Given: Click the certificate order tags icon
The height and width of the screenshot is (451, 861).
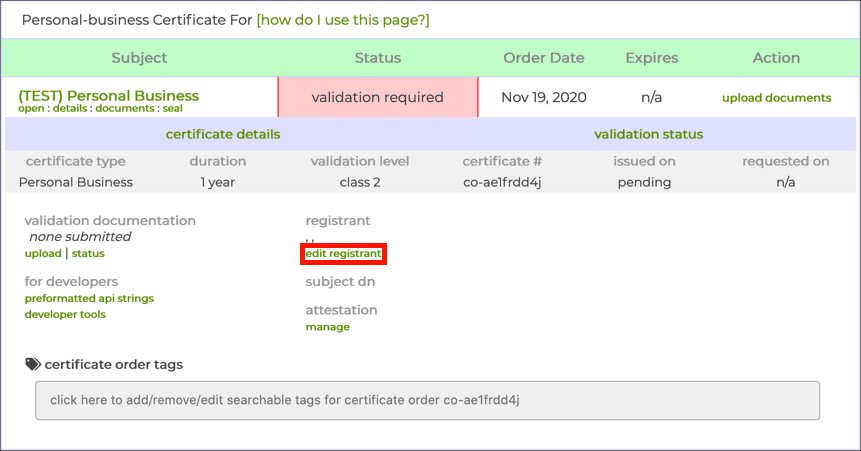Looking at the screenshot, I should tap(32, 365).
